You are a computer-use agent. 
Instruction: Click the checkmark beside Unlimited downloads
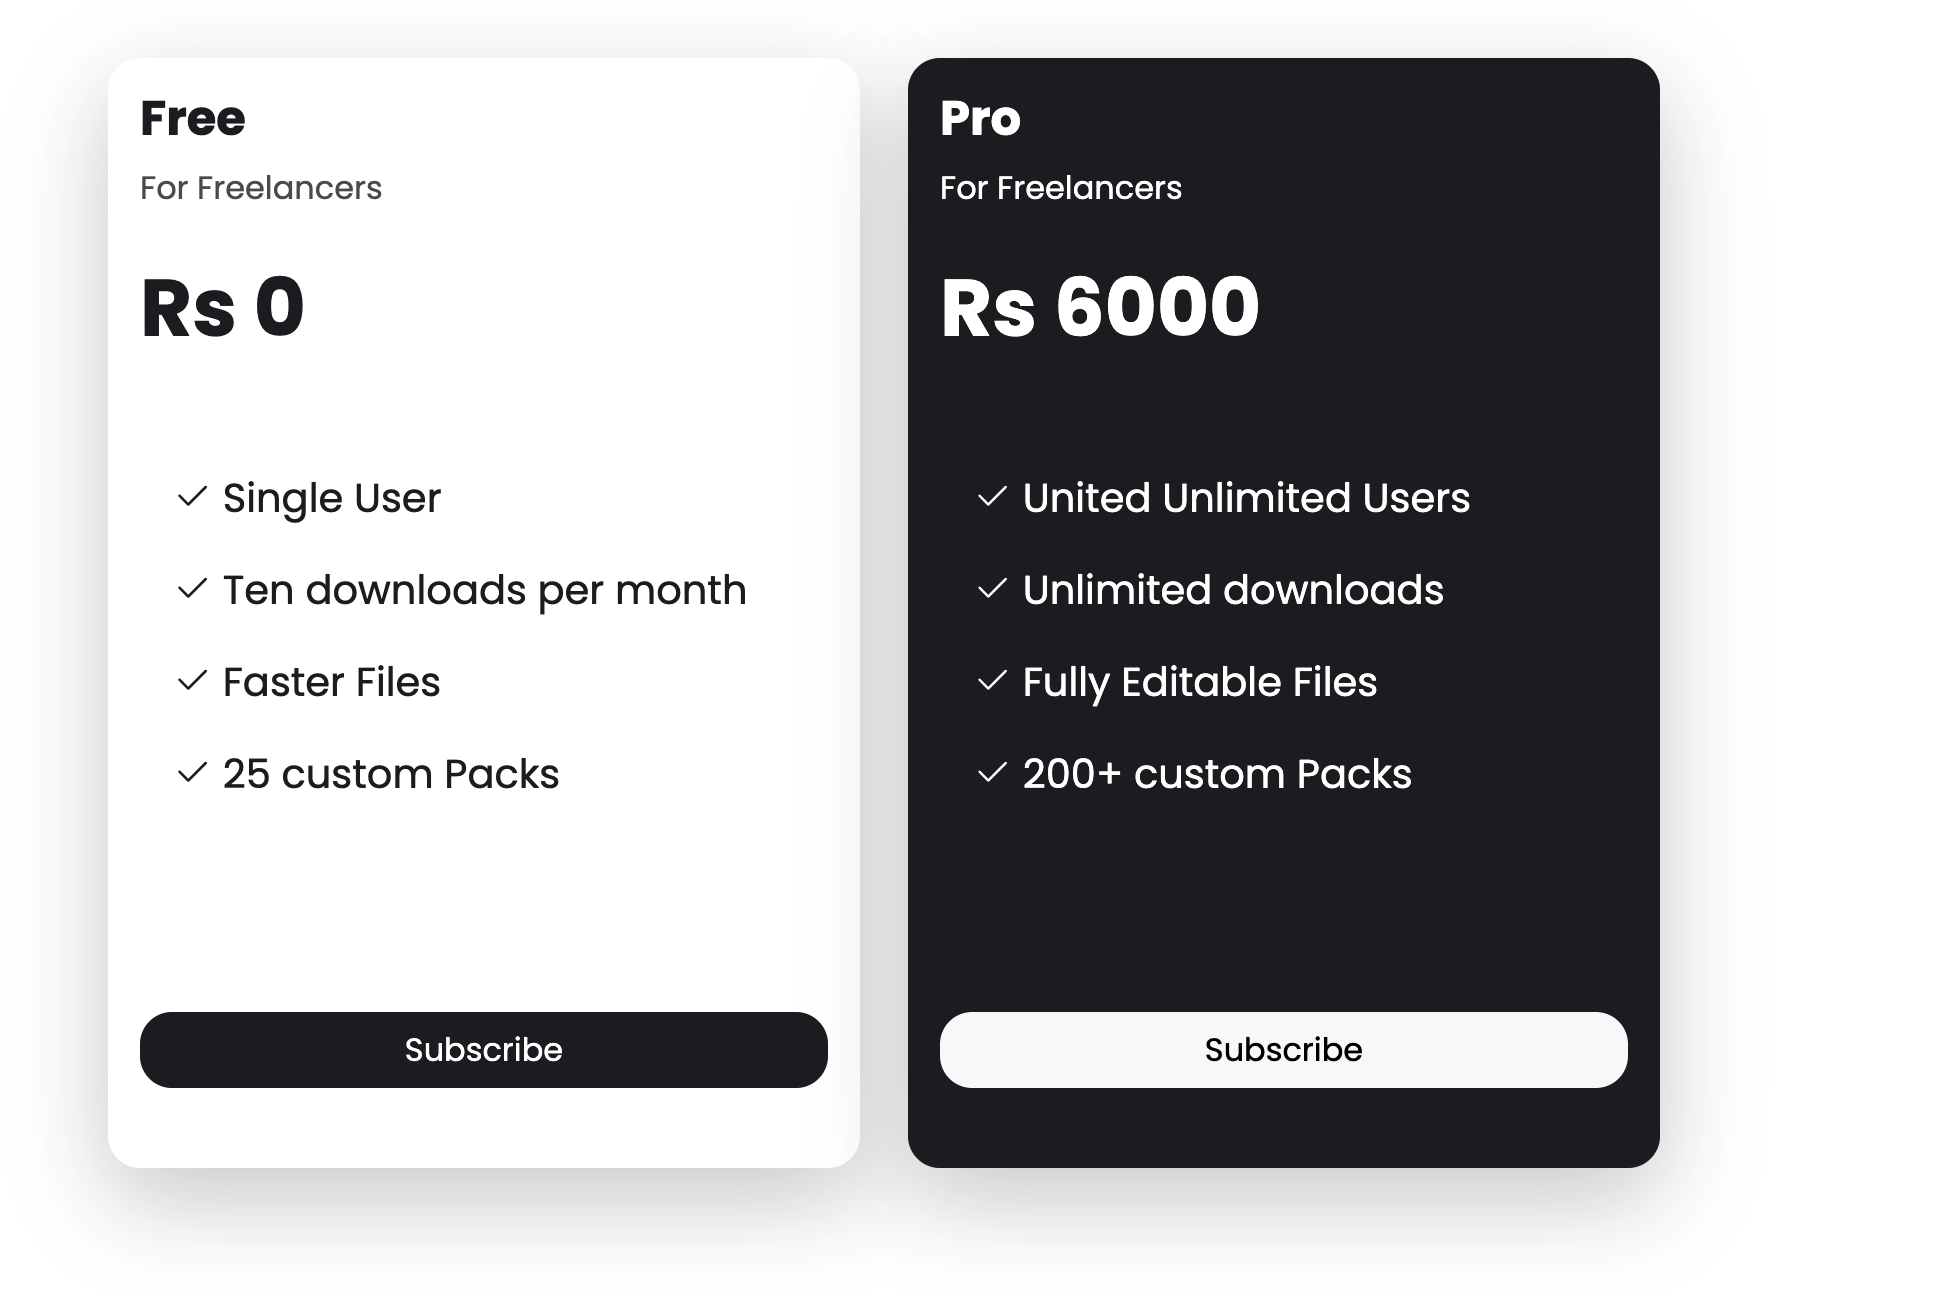(x=992, y=588)
